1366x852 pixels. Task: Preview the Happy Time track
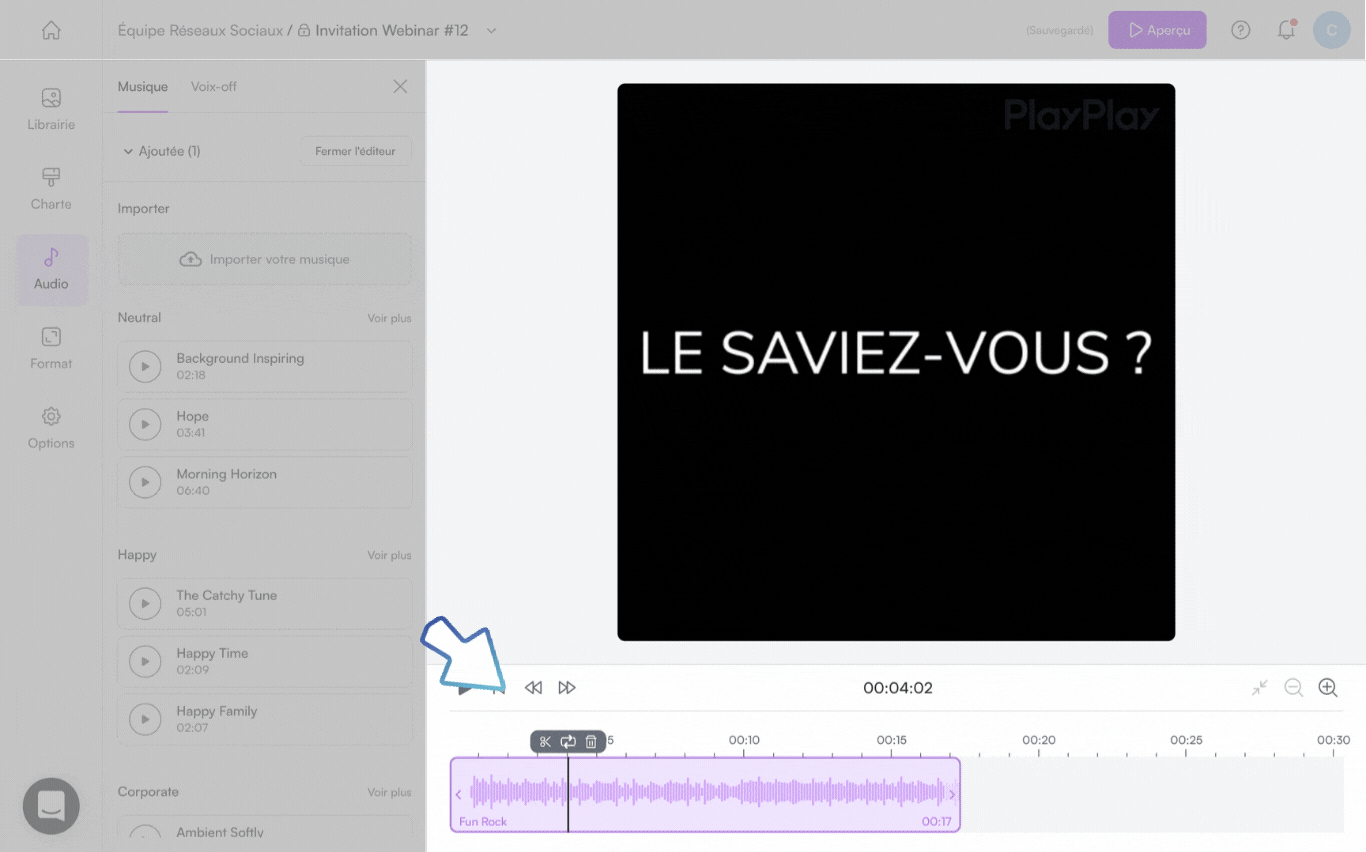pos(145,662)
